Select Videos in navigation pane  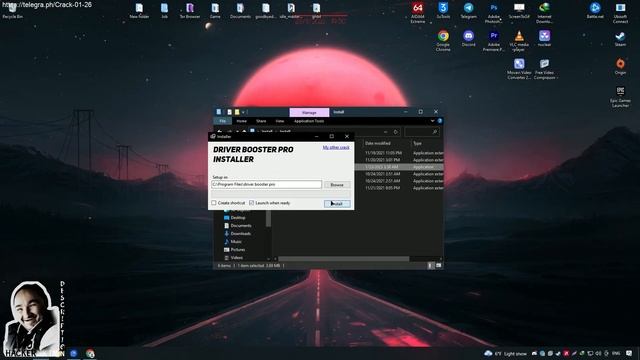coord(237,258)
